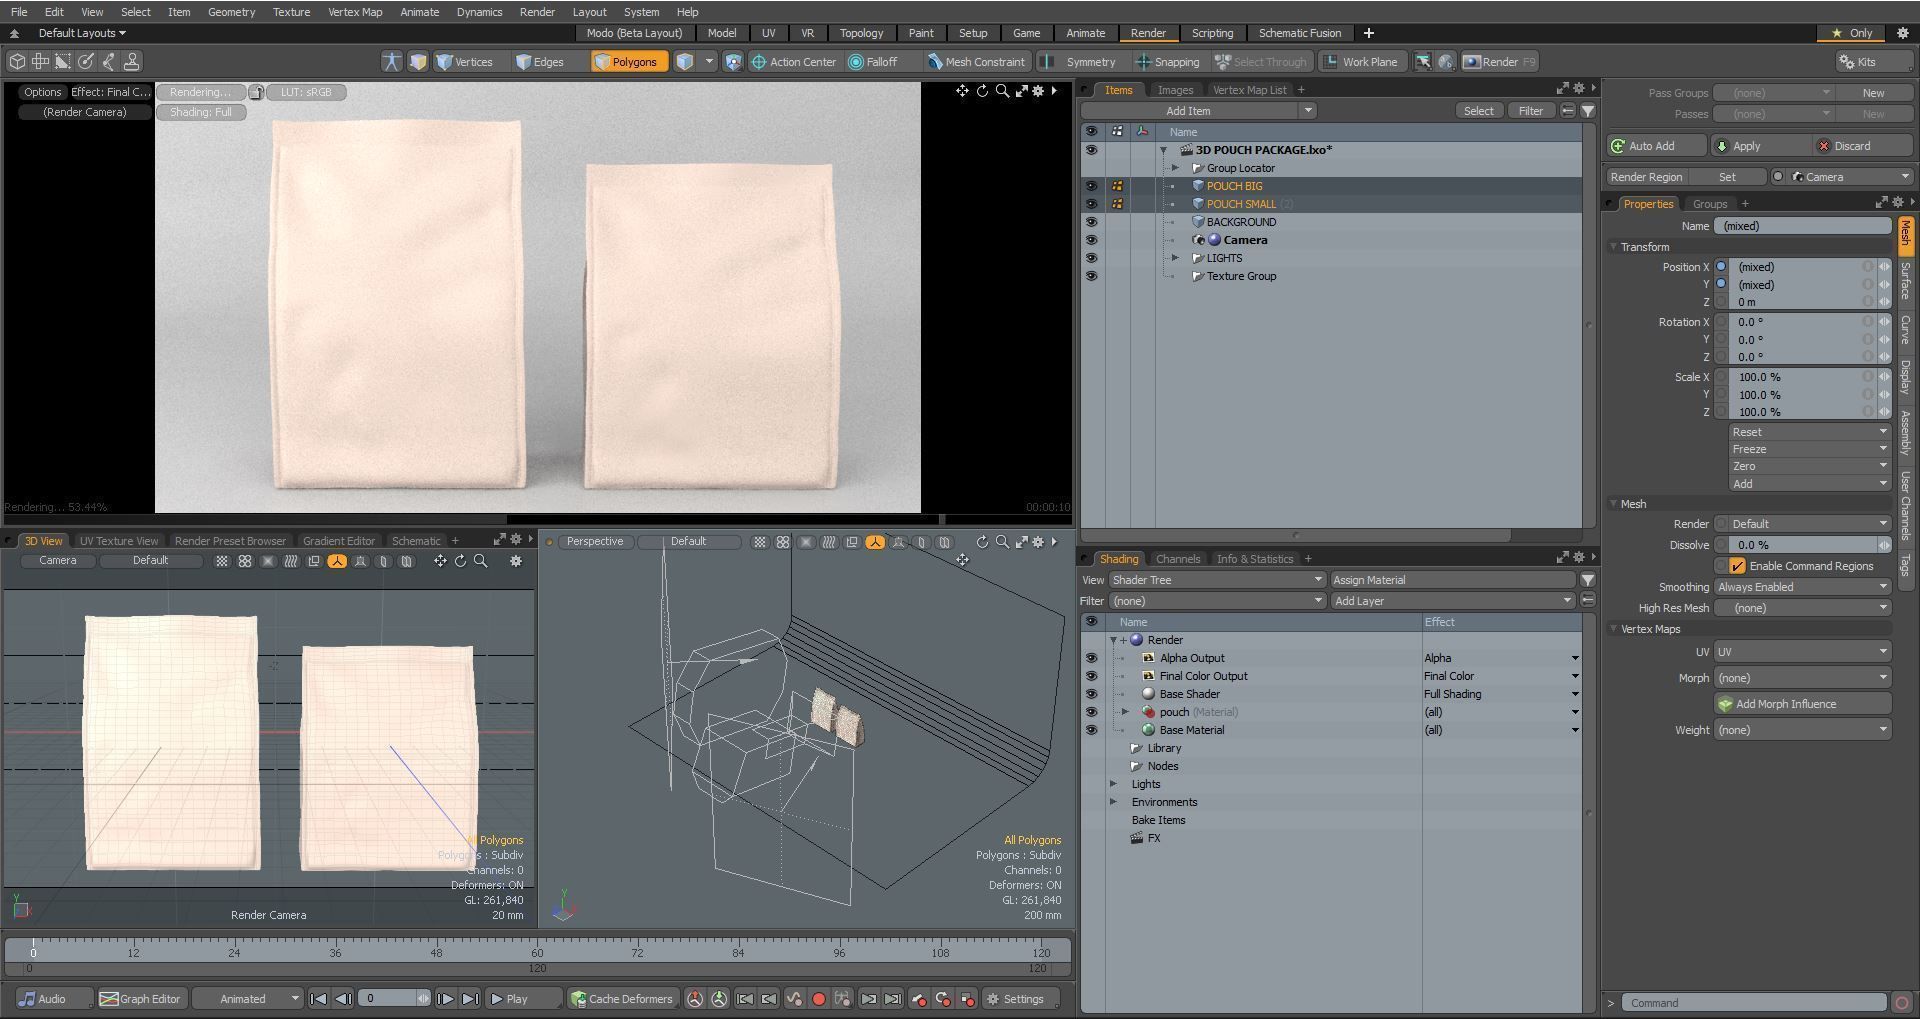Image resolution: width=1920 pixels, height=1019 pixels.
Task: Open Add Item dropdown
Action: tap(1198, 111)
